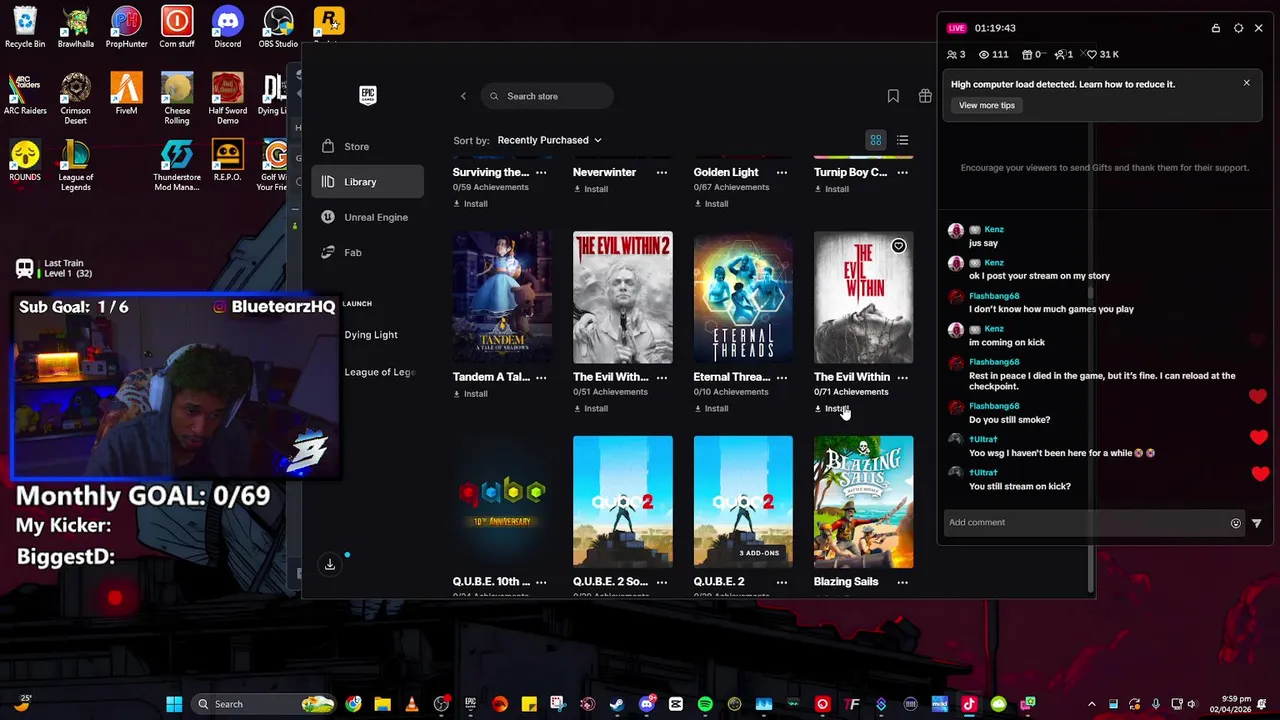Open Eternal Threads cover art
This screenshot has width=1280, height=720.
point(743,297)
